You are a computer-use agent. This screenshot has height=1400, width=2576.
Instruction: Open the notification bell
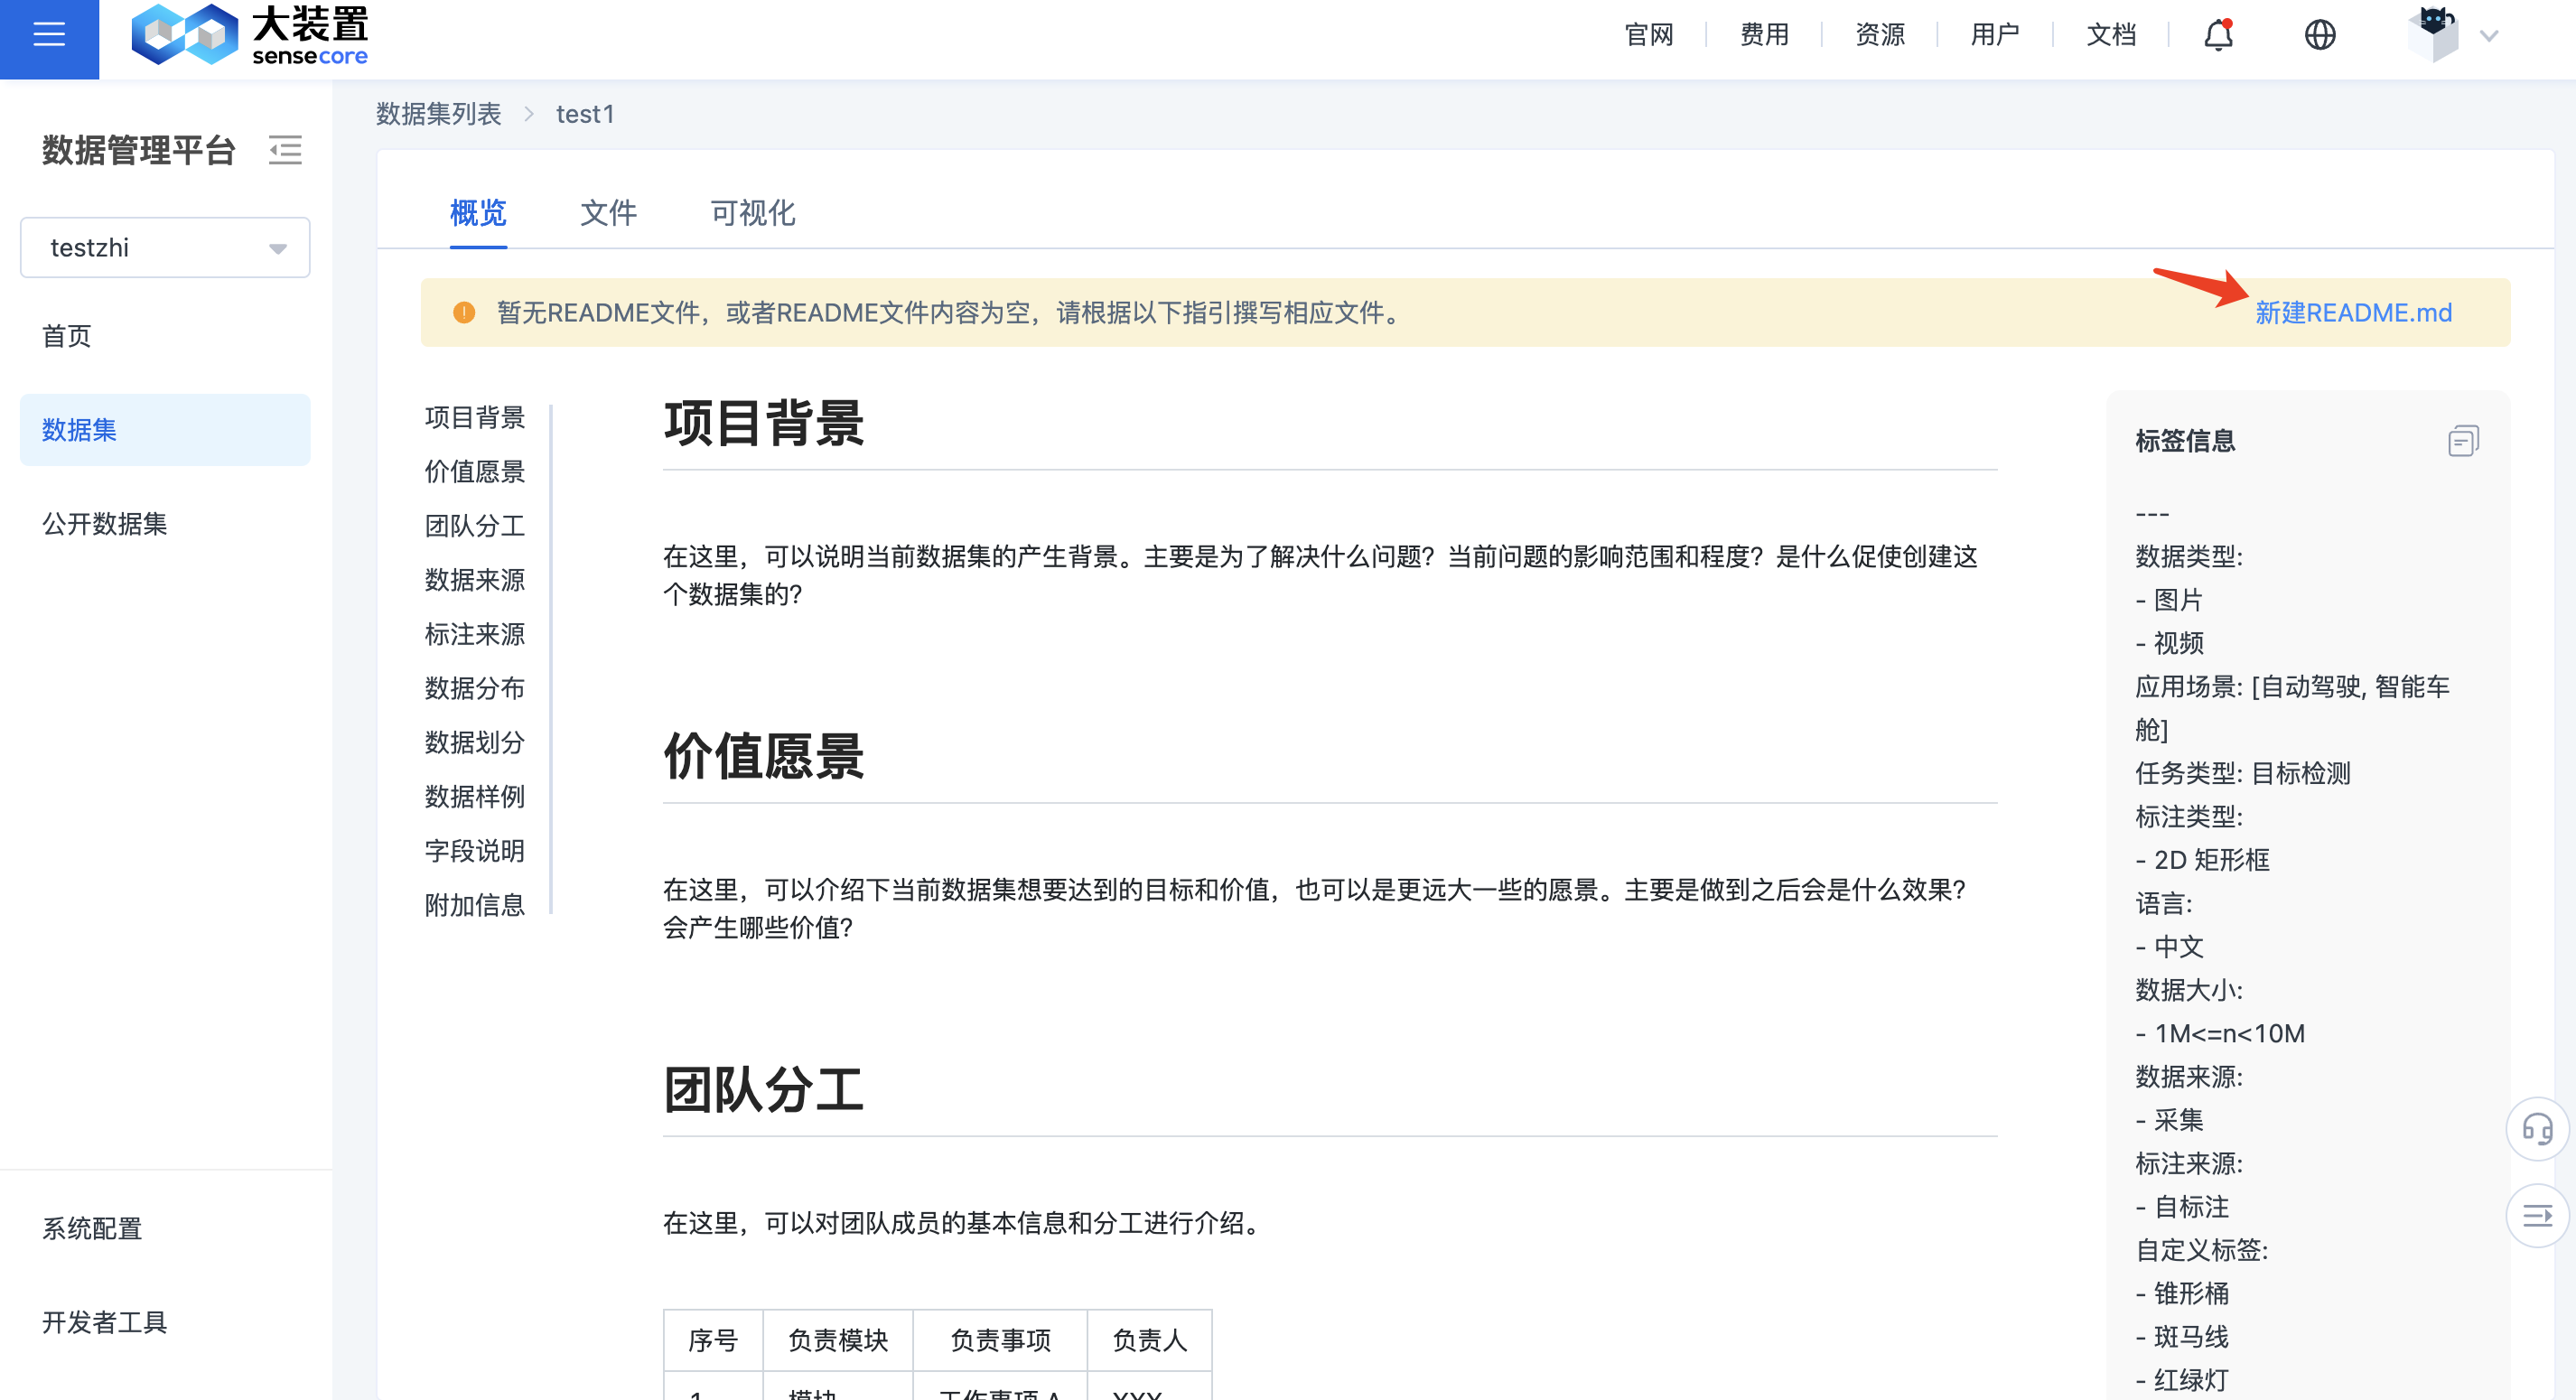point(2218,33)
